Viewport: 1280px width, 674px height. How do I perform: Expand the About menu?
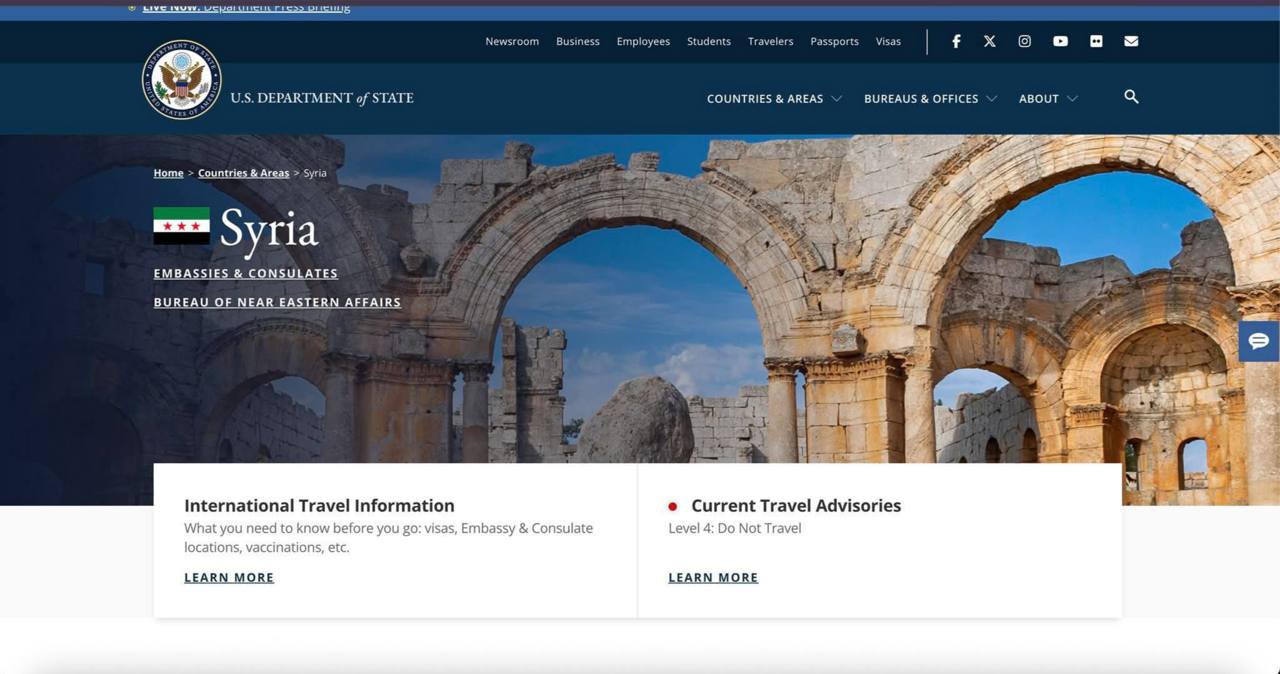pyautogui.click(x=1048, y=98)
